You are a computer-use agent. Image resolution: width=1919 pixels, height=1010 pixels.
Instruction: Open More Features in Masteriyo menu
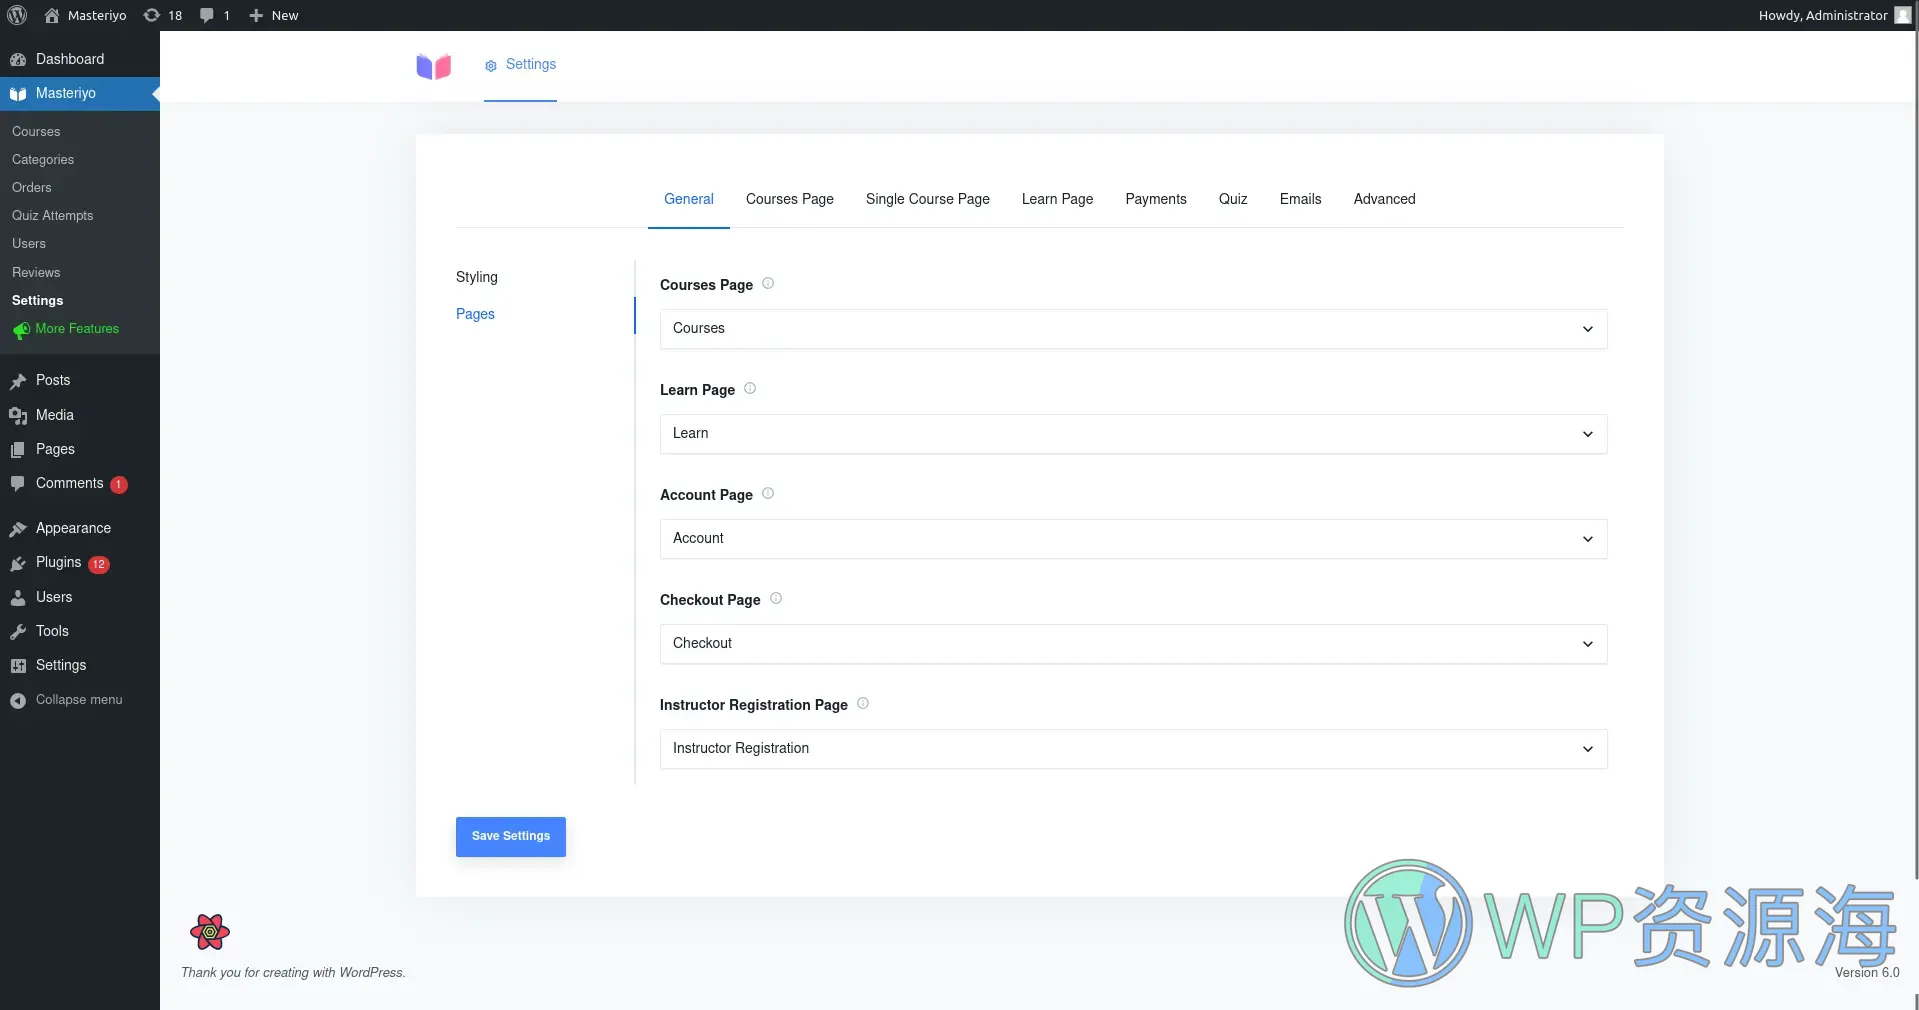[x=77, y=329]
